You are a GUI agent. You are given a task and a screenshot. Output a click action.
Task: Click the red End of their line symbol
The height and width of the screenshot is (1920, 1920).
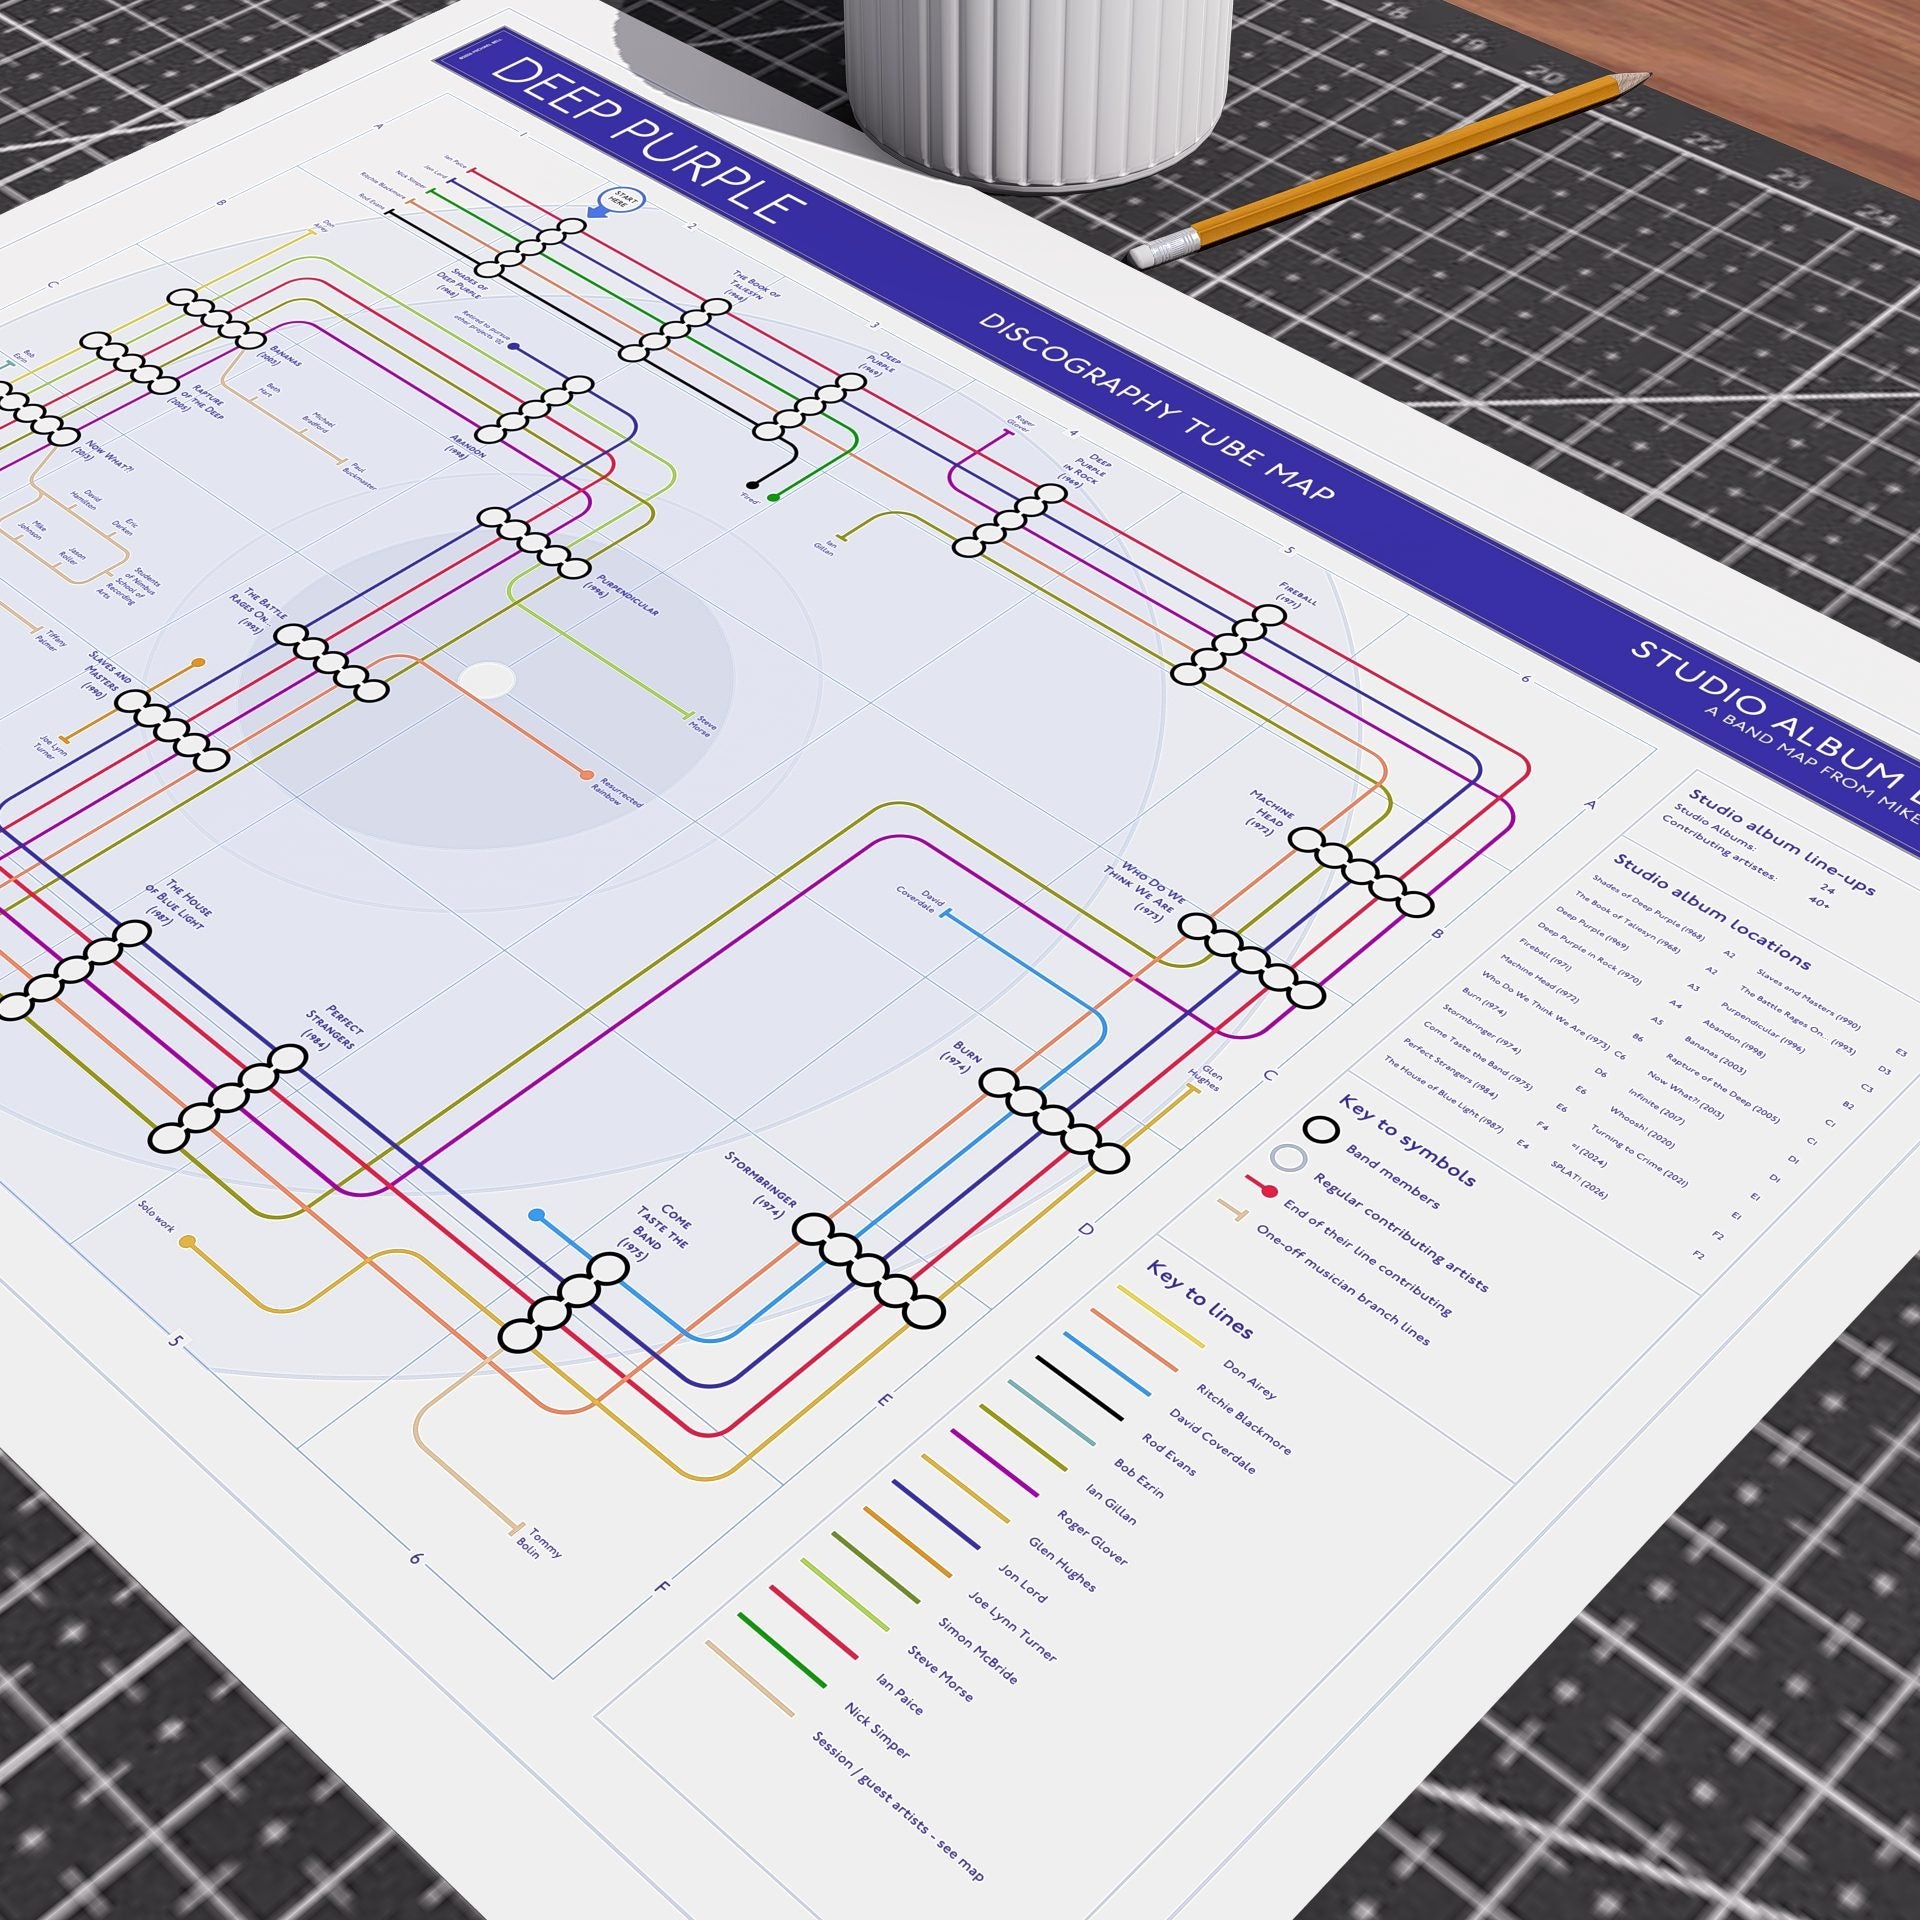tap(1261, 1187)
